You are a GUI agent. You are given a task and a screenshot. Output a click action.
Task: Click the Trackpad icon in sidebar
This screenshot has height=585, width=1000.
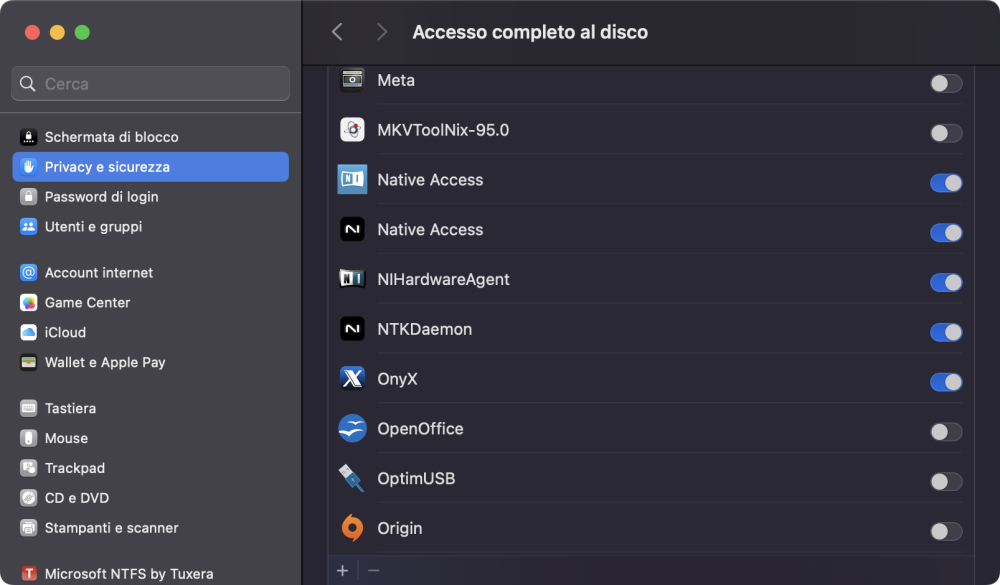28,468
